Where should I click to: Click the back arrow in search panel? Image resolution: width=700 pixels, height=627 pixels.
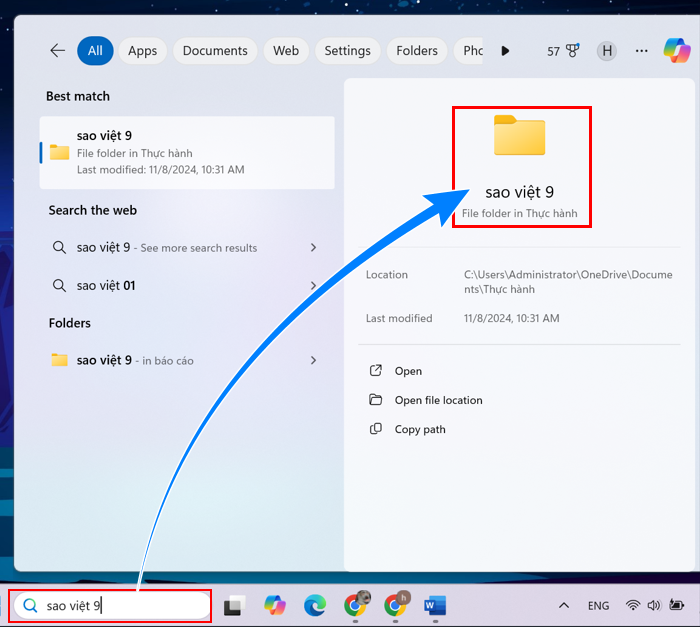pyautogui.click(x=58, y=50)
